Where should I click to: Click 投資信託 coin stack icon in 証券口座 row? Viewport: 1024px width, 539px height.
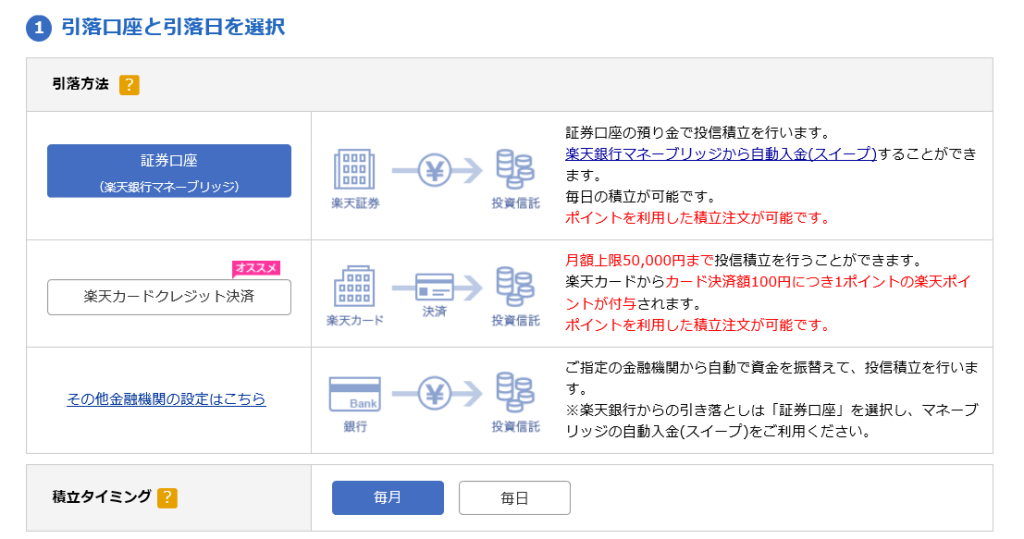click(515, 170)
